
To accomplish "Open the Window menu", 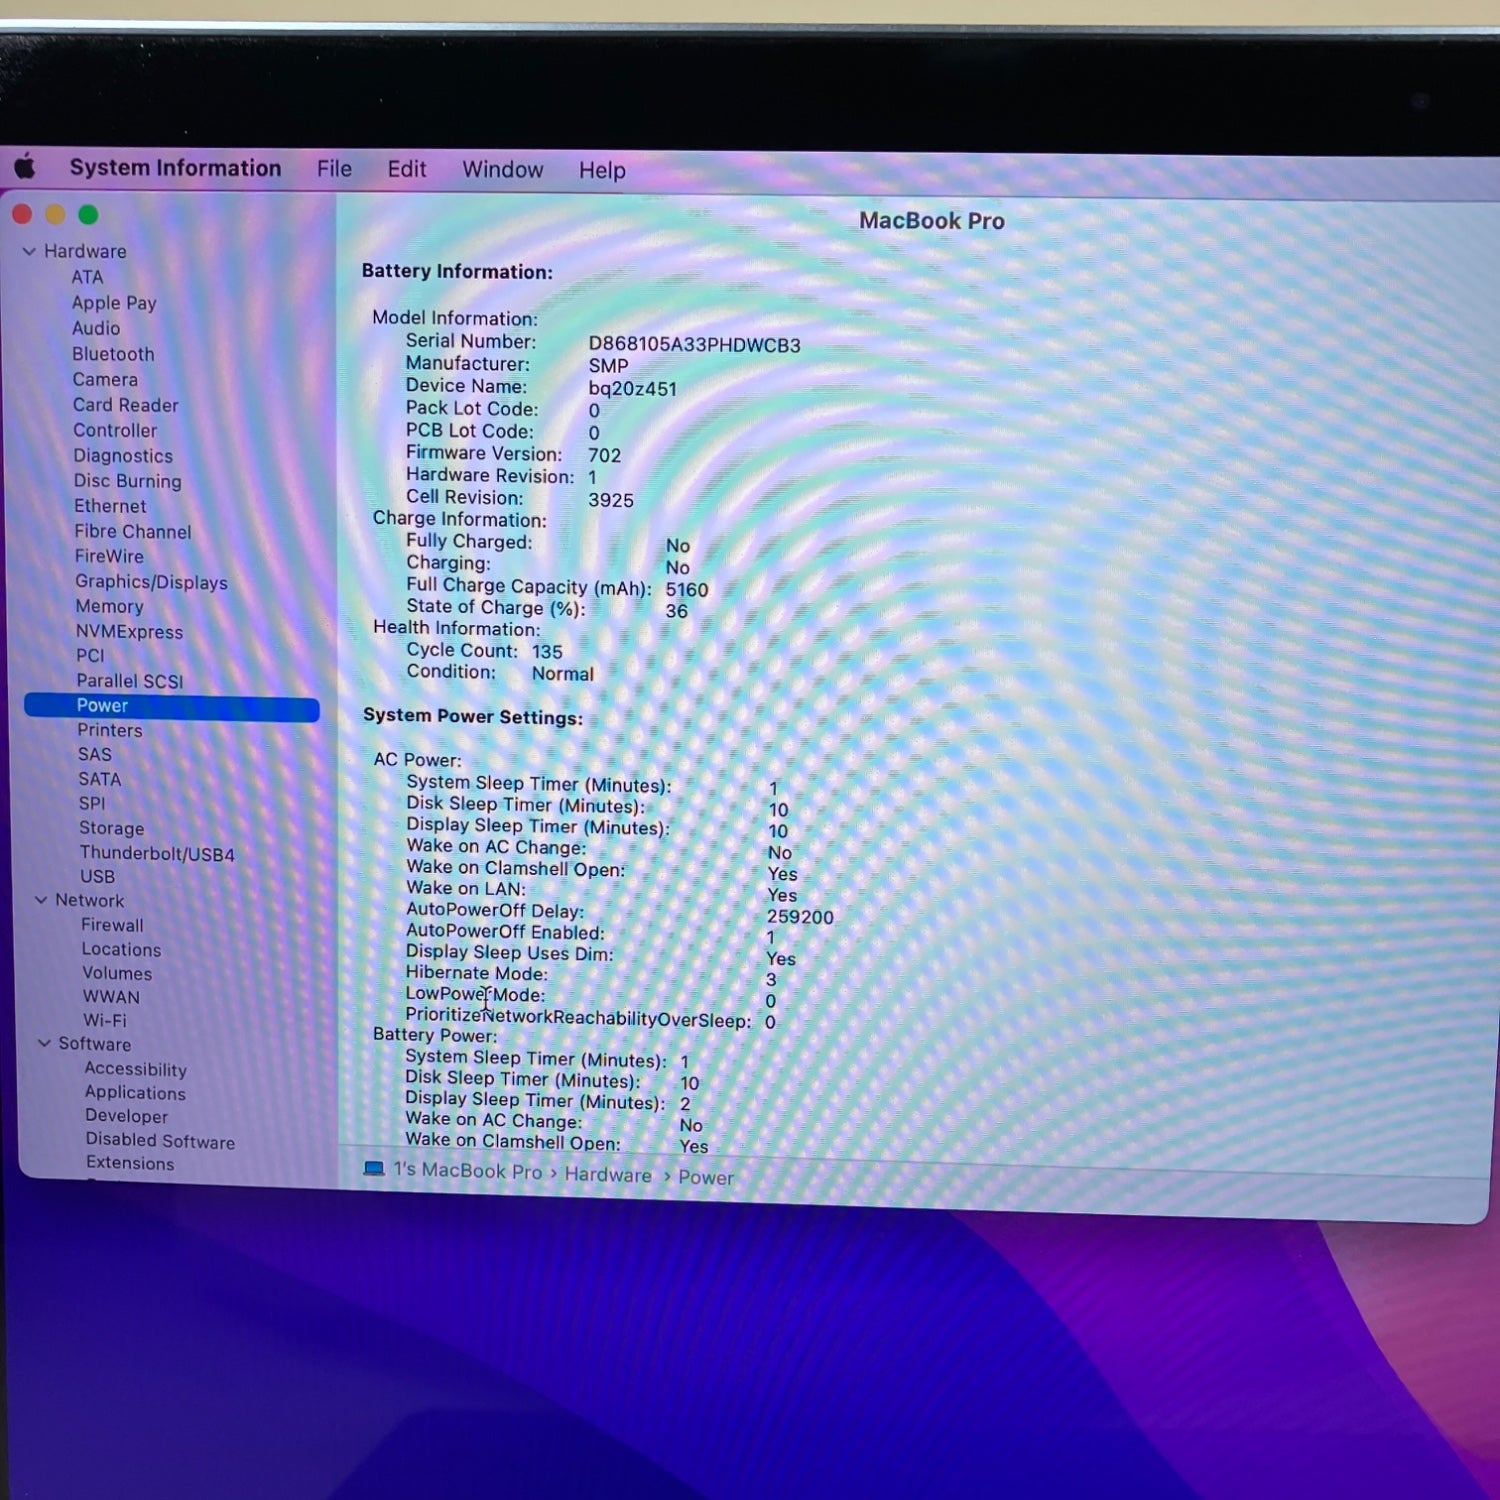I will tap(502, 170).
